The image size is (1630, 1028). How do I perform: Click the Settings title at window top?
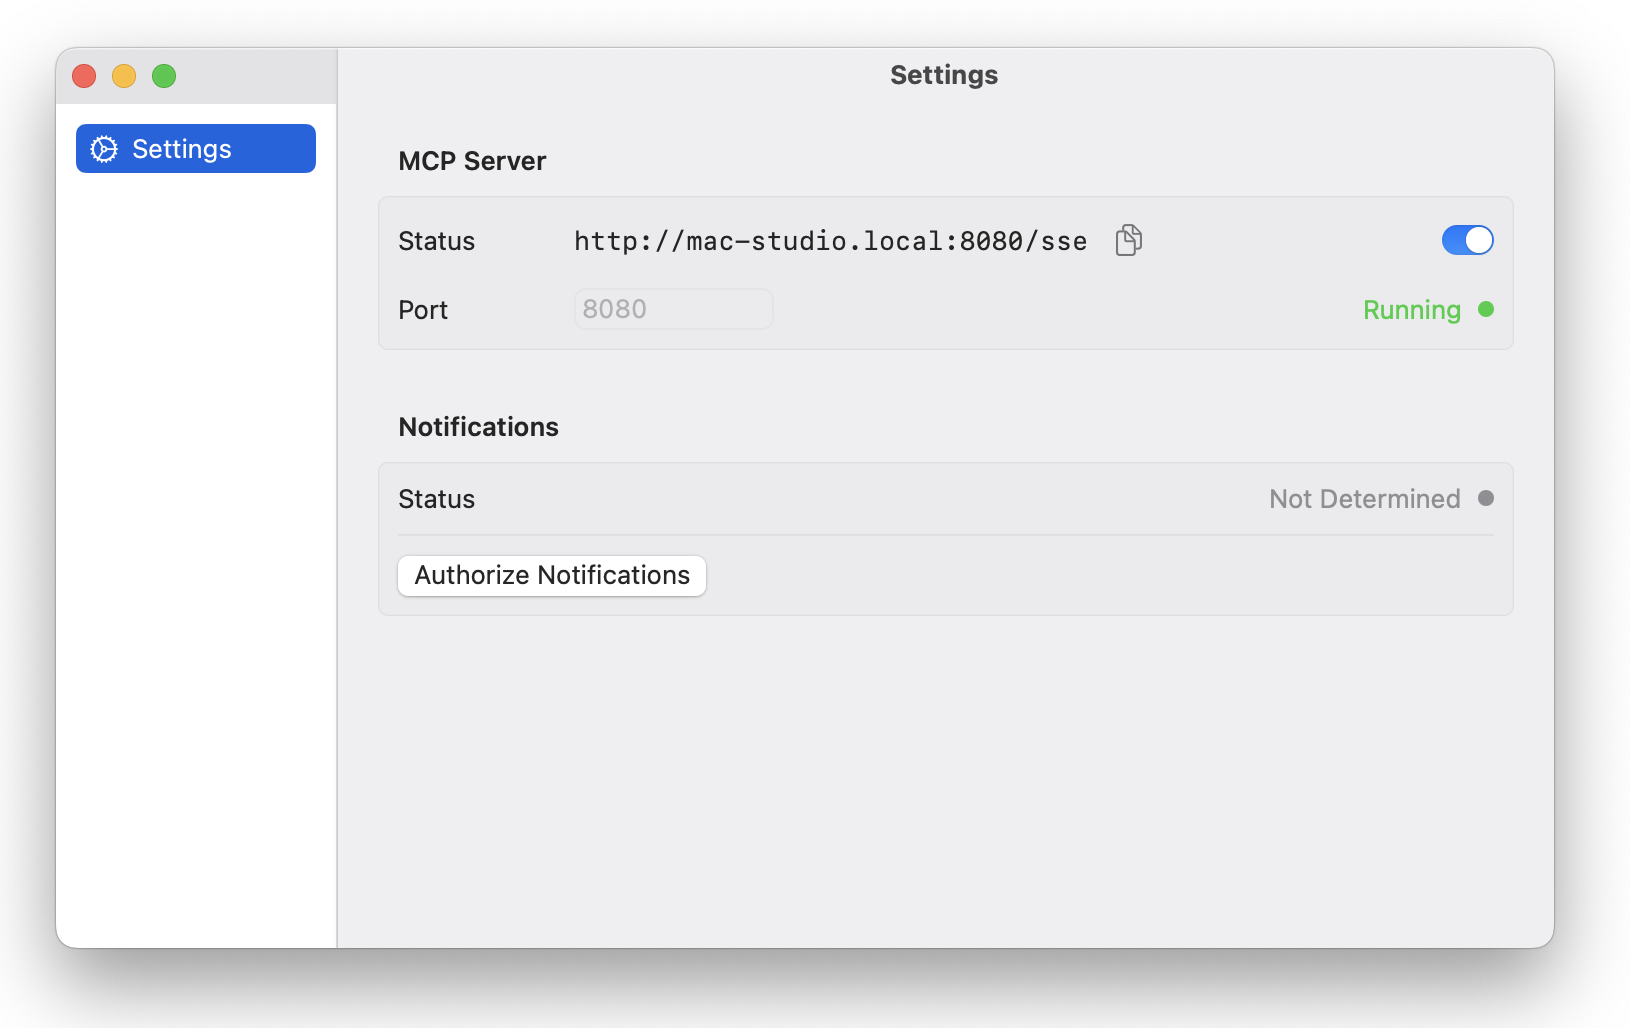944,75
